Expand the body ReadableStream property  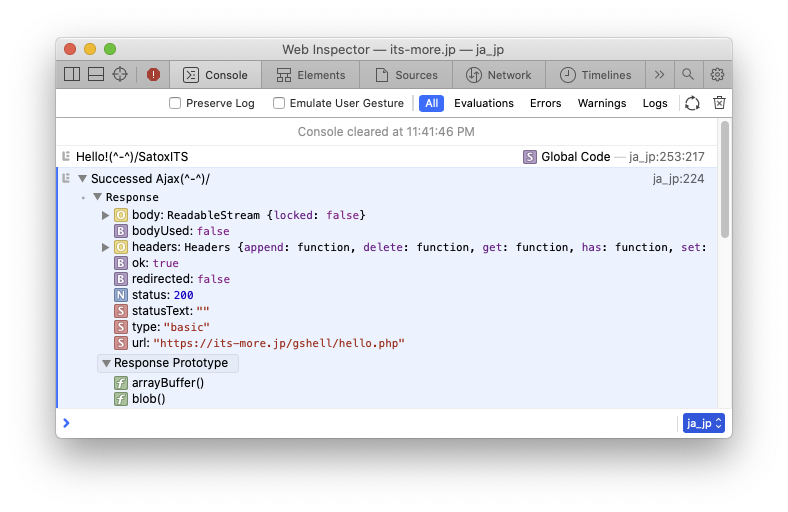(x=106, y=215)
